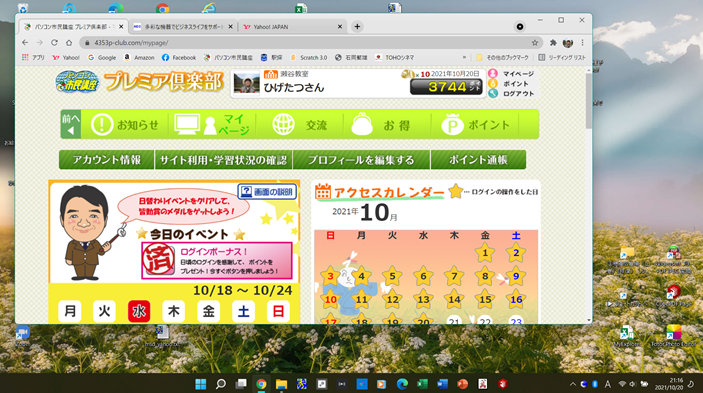Reload the page with refresh icon
Screen dimensions: 703x393
[54, 43]
